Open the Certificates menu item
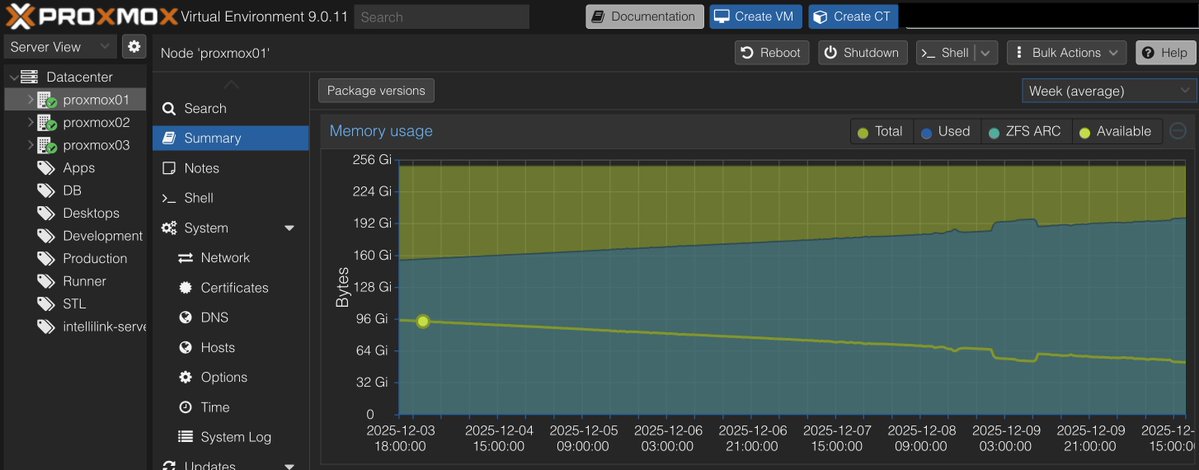Image resolution: width=1199 pixels, height=470 pixels. coord(231,288)
